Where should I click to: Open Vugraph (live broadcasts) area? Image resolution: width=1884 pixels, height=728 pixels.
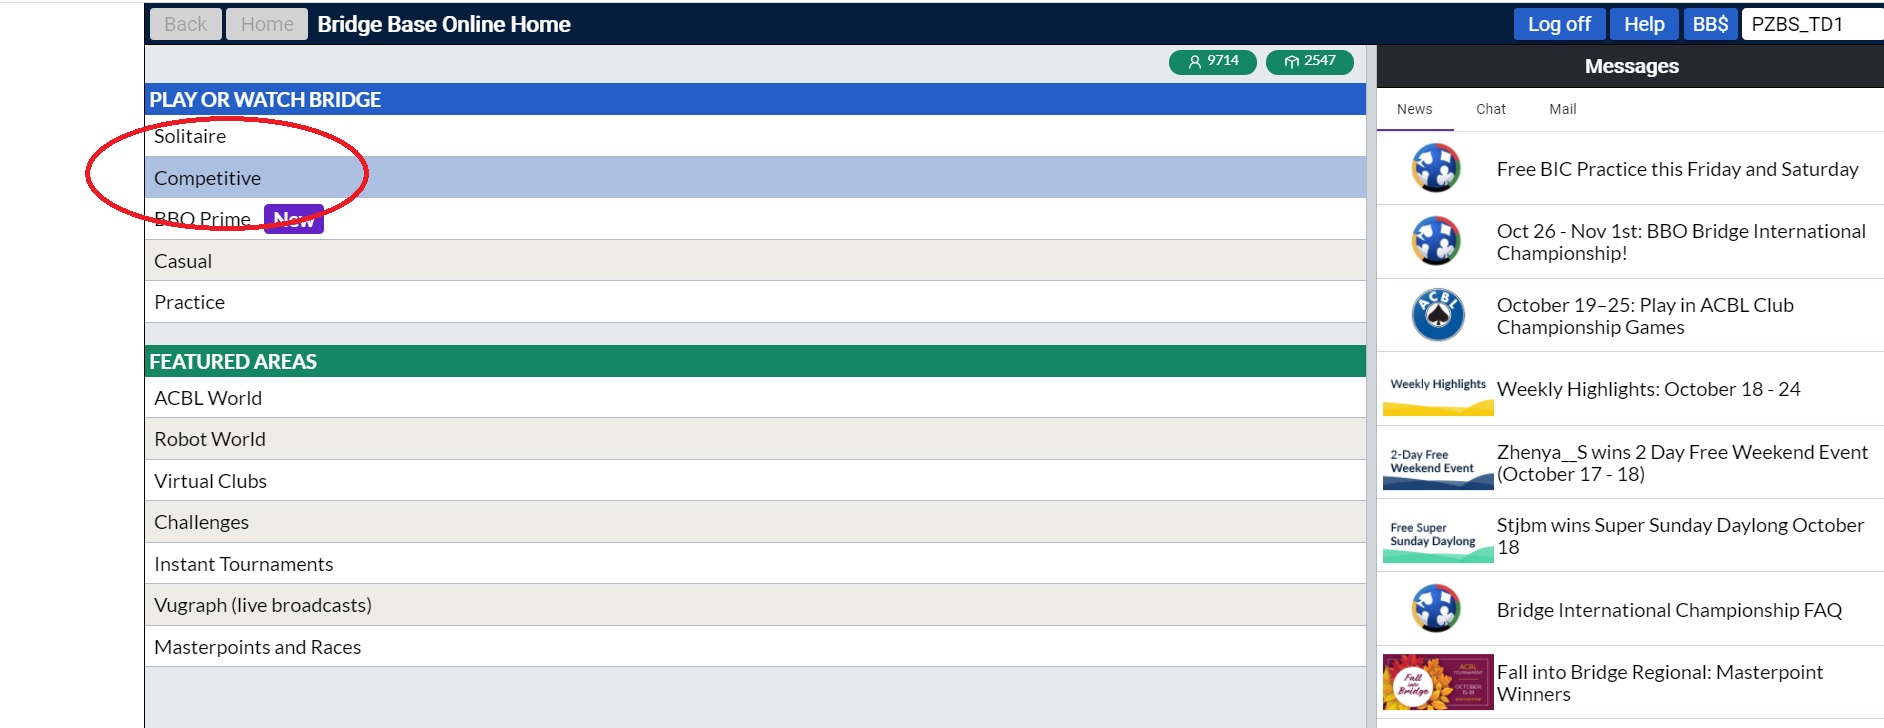click(x=263, y=605)
